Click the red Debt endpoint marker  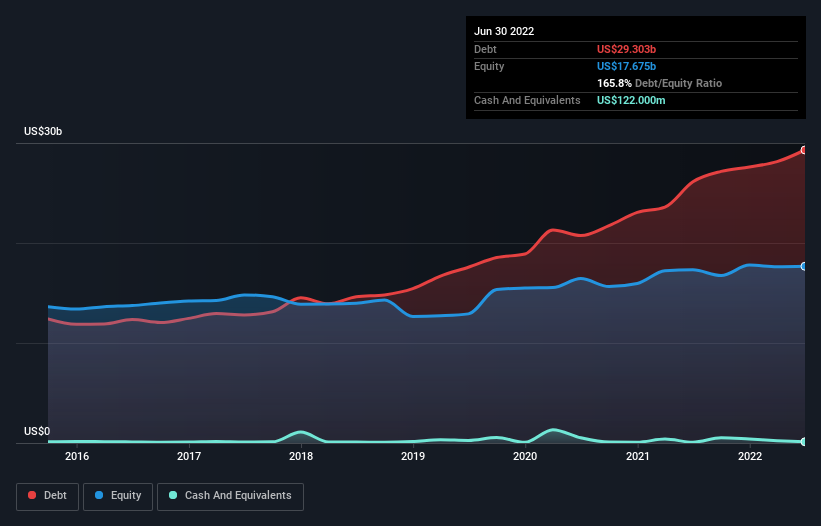pyautogui.click(x=804, y=150)
